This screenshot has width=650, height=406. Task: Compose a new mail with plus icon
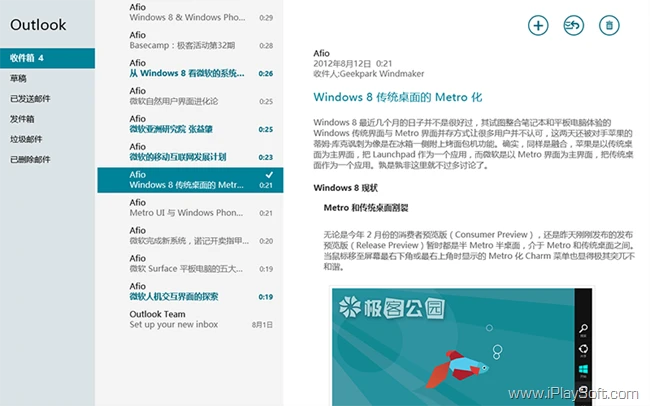(x=538, y=25)
